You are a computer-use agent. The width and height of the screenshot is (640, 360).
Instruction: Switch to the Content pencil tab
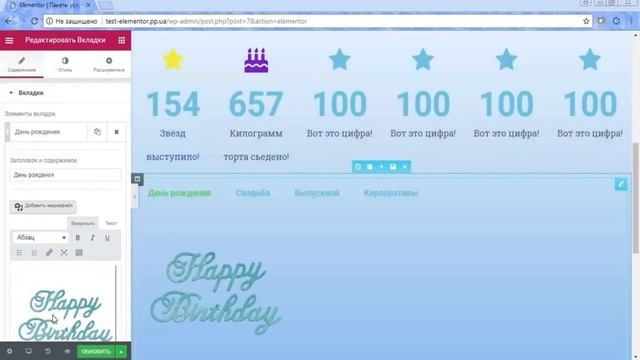(22, 64)
